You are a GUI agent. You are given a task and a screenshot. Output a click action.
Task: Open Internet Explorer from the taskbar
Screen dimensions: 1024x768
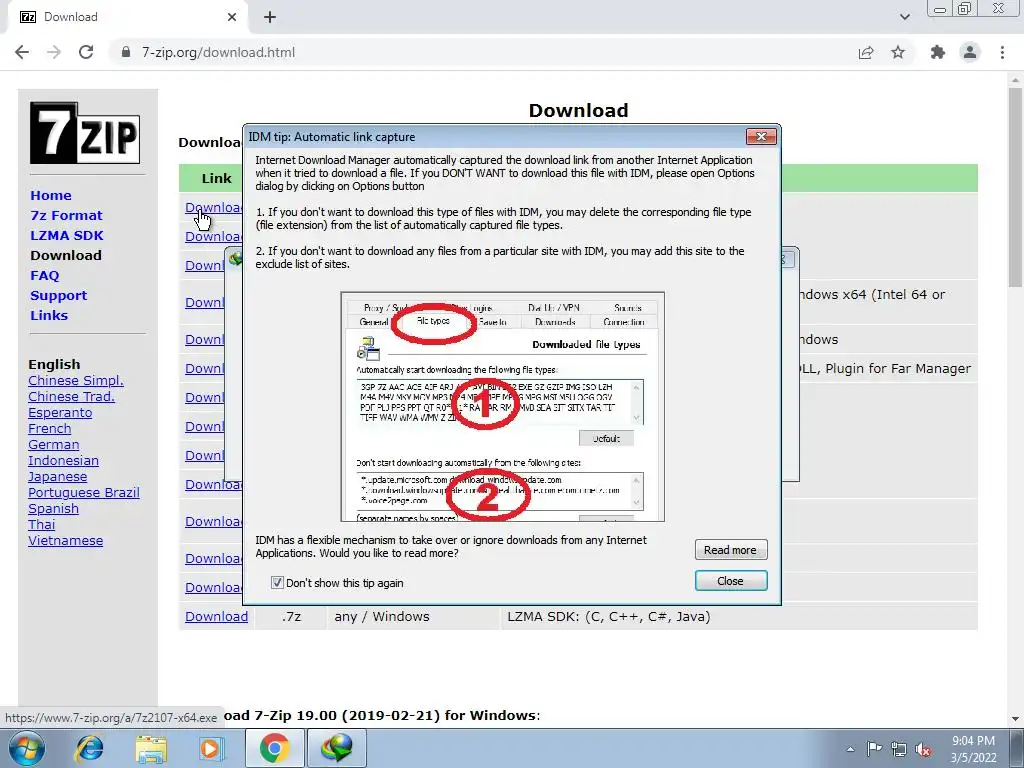coord(89,748)
